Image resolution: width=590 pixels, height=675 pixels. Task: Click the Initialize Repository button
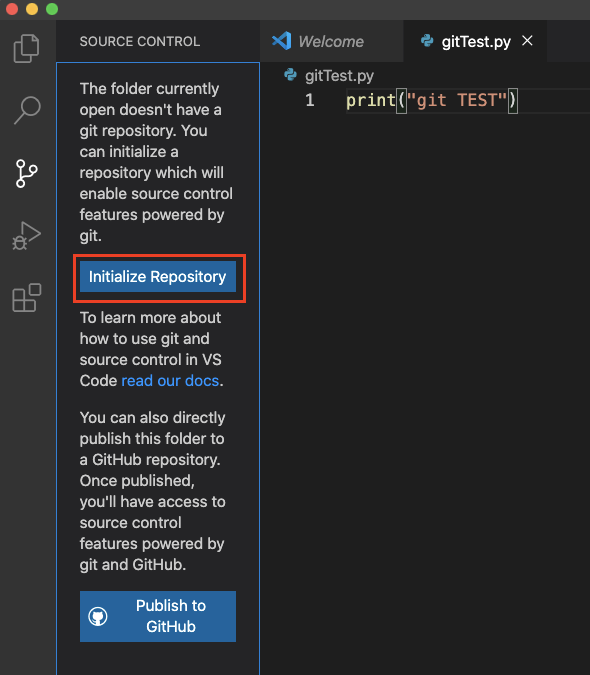158,276
